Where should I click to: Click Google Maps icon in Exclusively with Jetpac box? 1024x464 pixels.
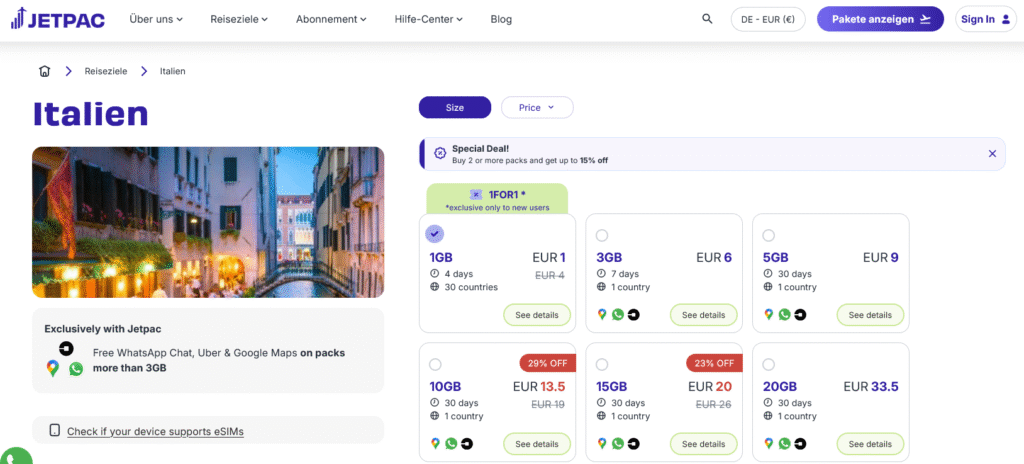53,368
